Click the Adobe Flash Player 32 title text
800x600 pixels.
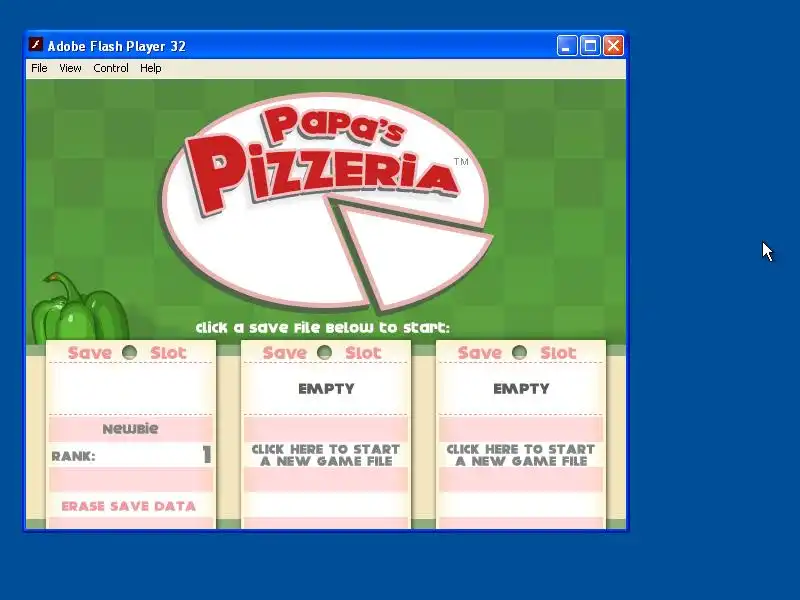[x=116, y=46]
